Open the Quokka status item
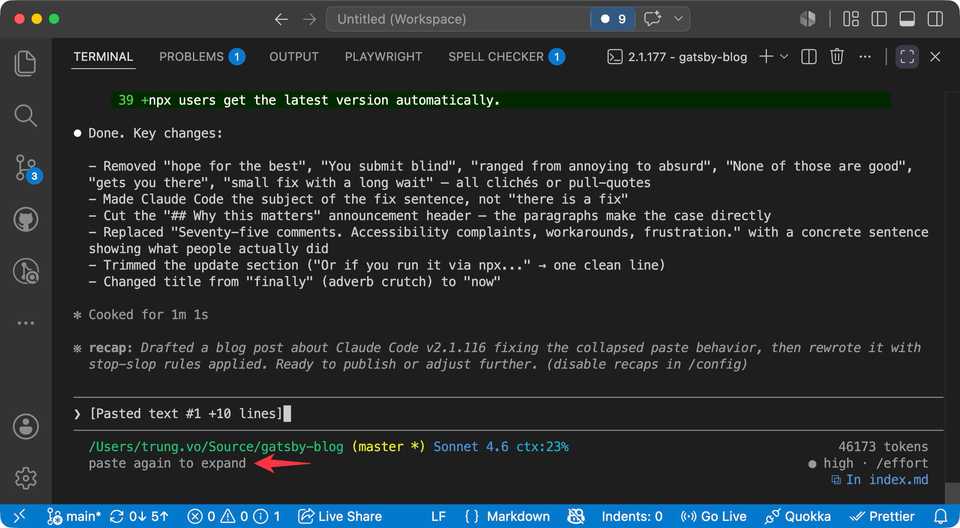Screen dimensions: 960x528 pos(797,516)
